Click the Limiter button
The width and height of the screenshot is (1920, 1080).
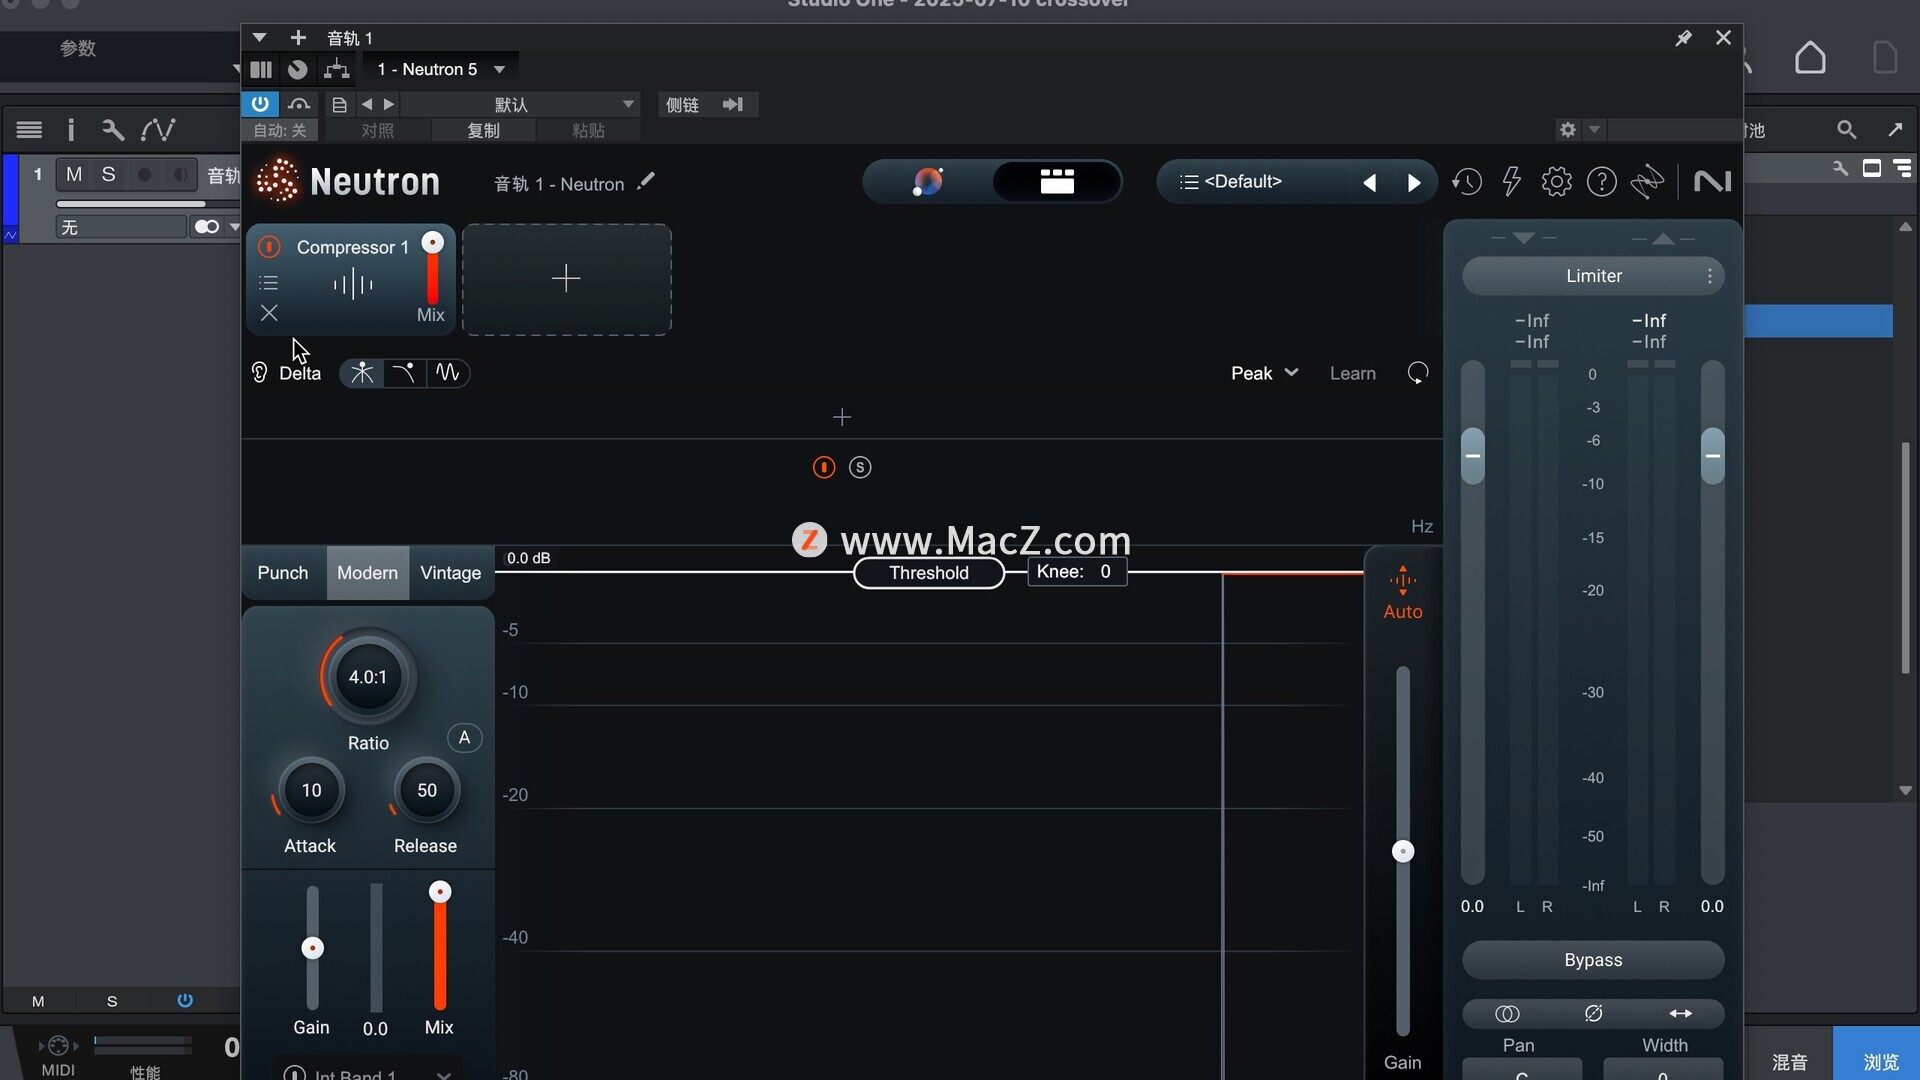[x=1594, y=276]
